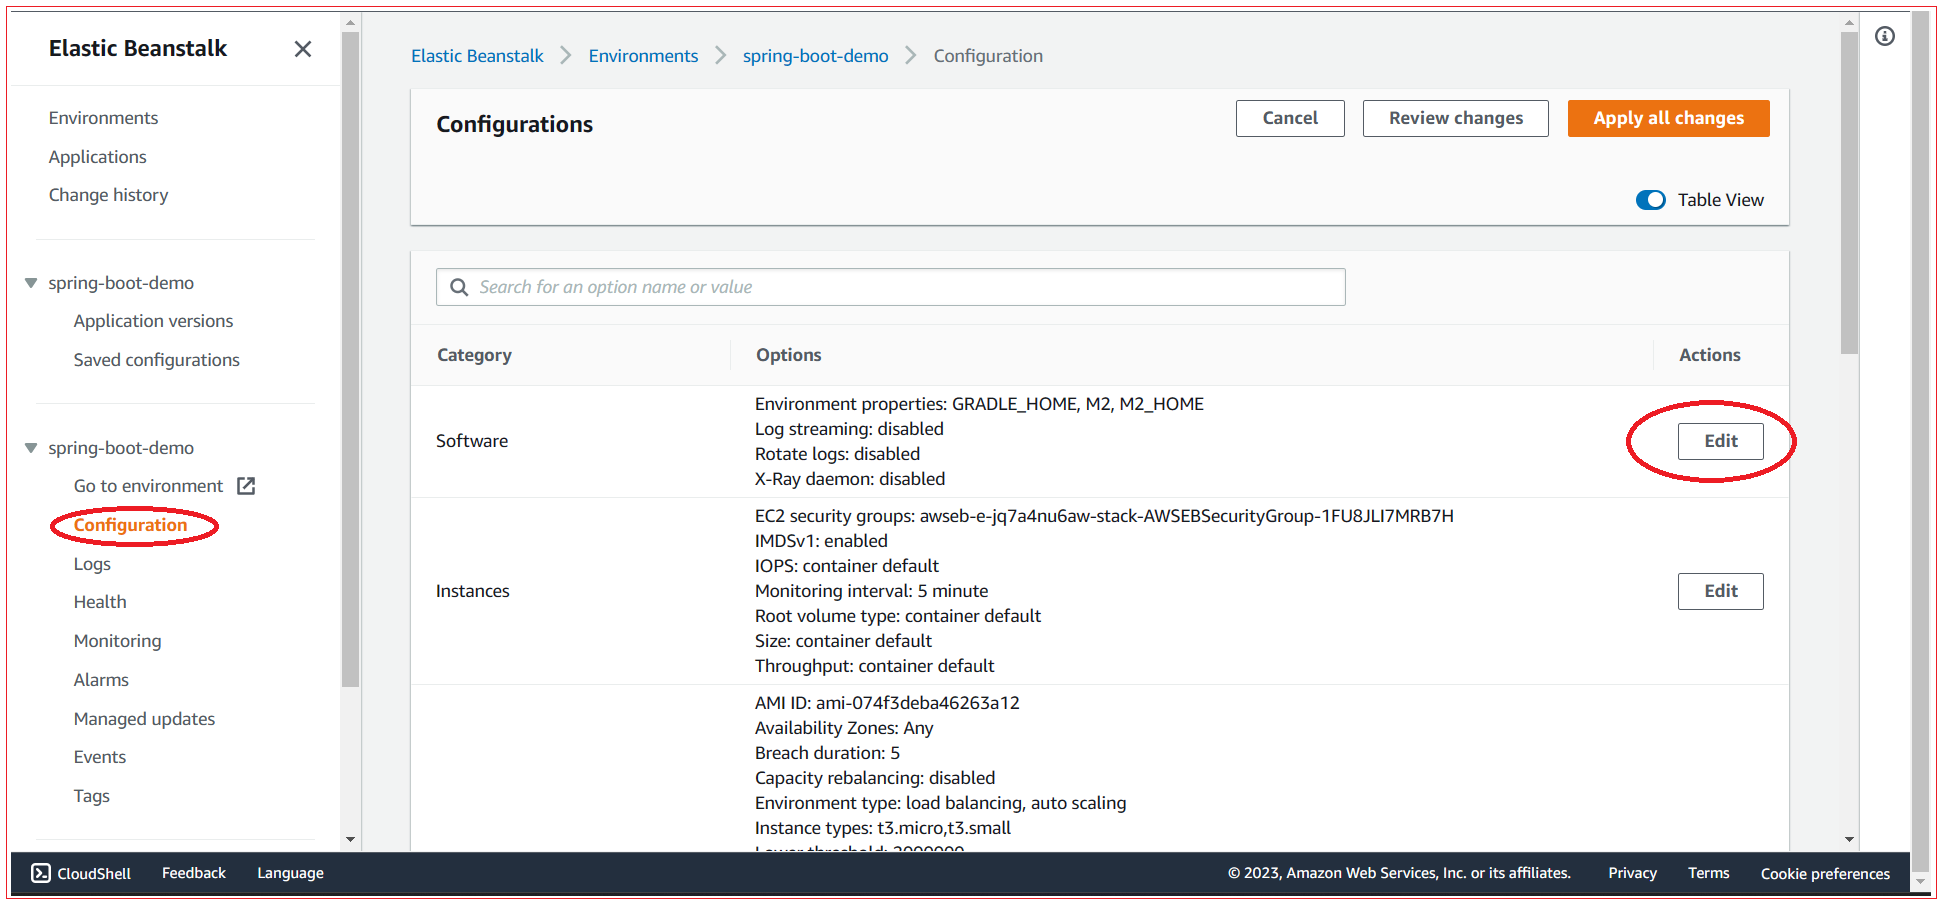Click the CloudShell terminal icon
The image size is (1943, 907).
[41, 873]
